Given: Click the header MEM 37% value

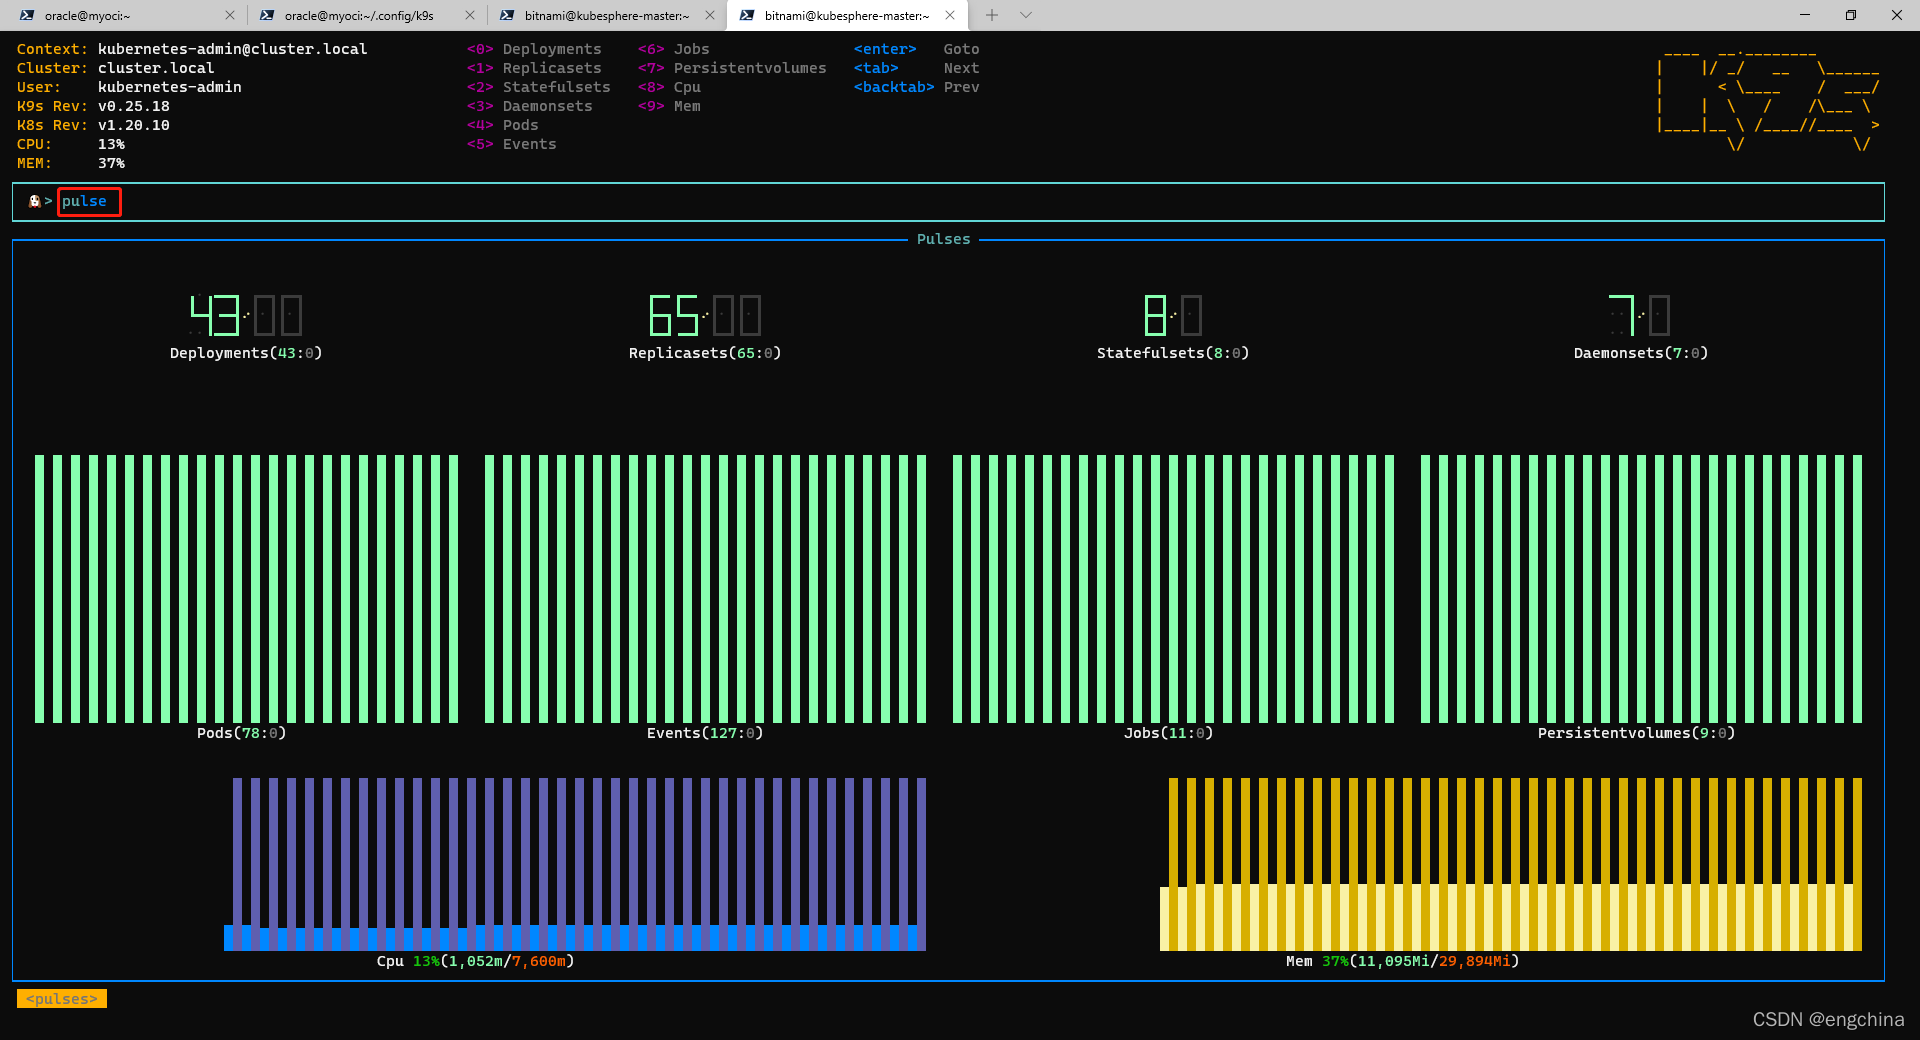Looking at the screenshot, I should 111,163.
